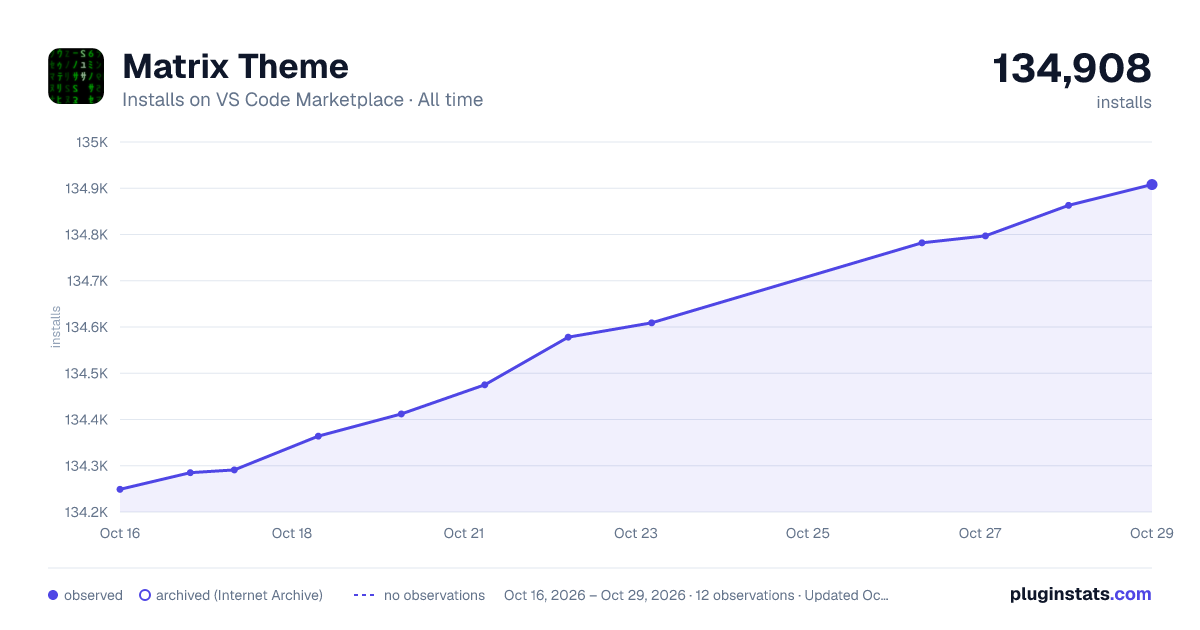Click the dashed 'no observations' legend line
The width and height of the screenshot is (1200, 630).
click(x=364, y=595)
